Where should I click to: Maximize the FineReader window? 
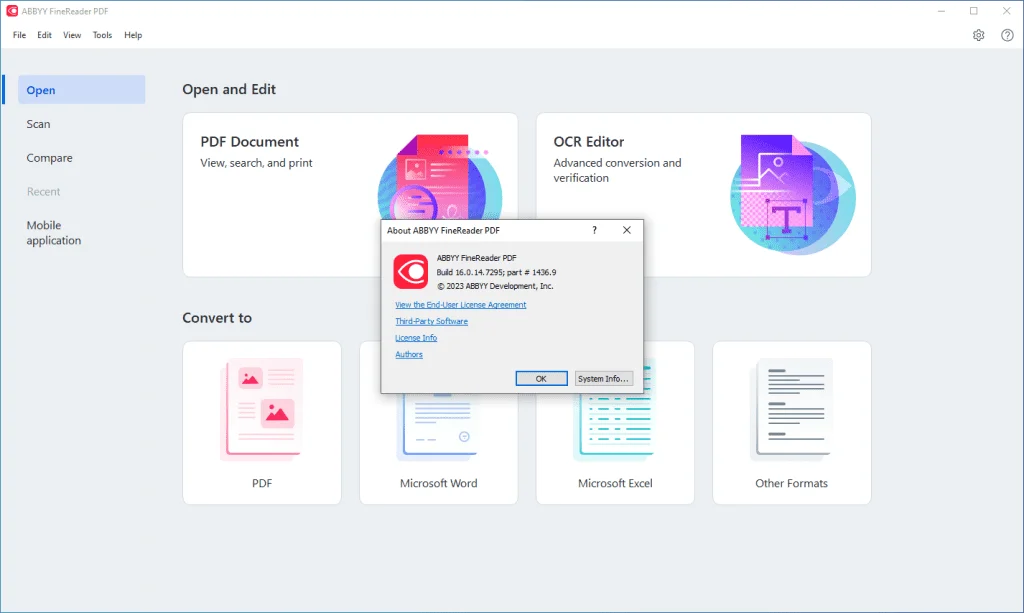[x=974, y=11]
